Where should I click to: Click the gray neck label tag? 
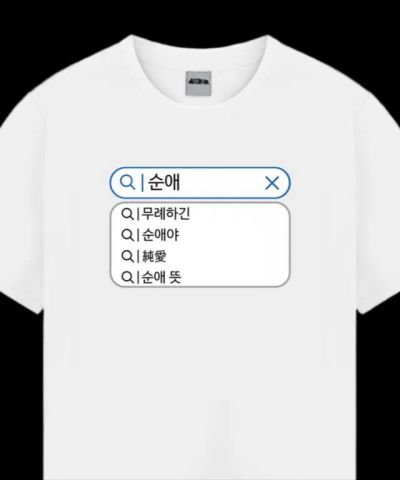pos(198,84)
